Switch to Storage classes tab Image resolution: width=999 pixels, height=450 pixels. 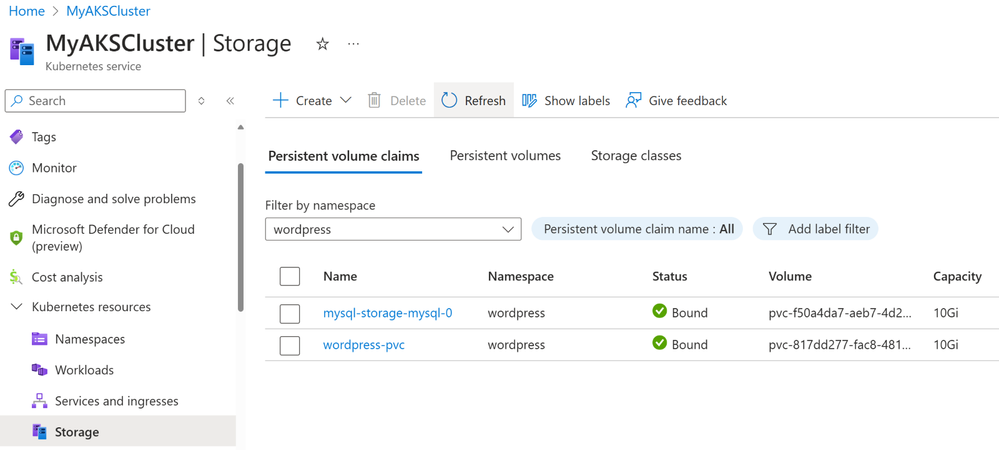(x=636, y=156)
